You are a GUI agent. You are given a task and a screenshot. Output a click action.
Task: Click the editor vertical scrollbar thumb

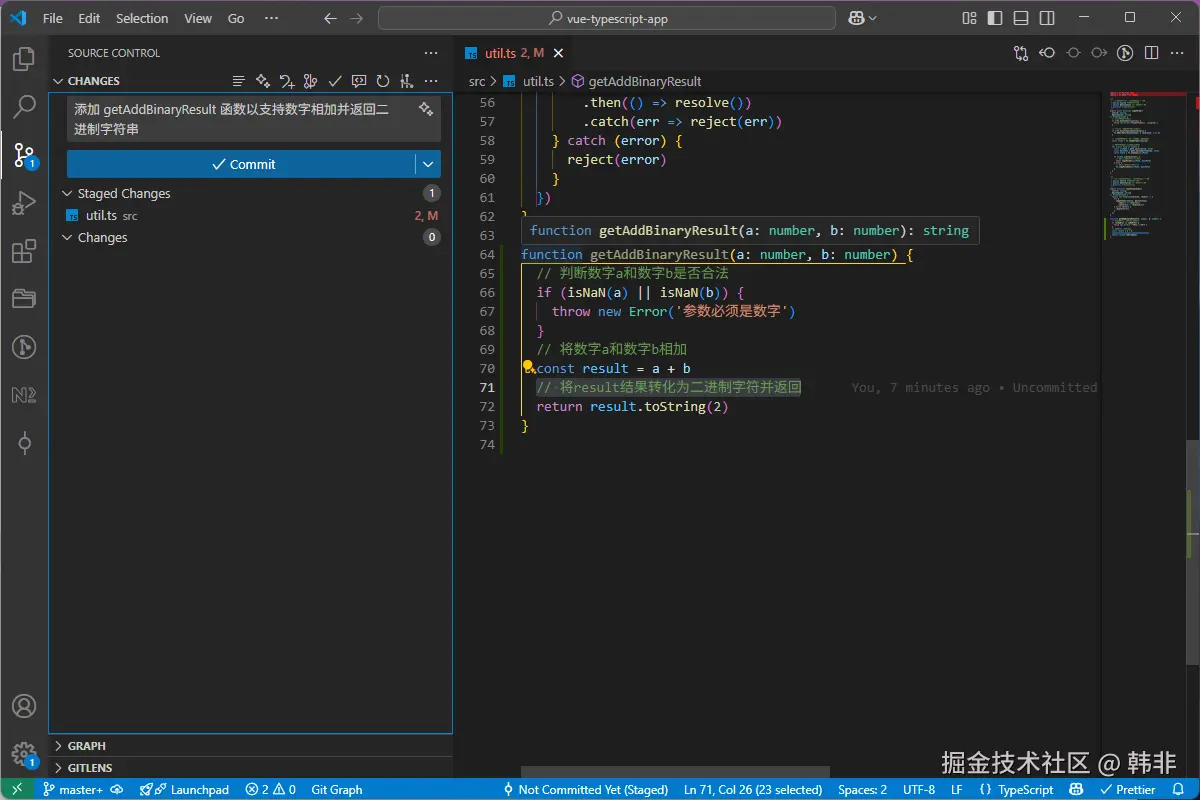tap(1194, 550)
